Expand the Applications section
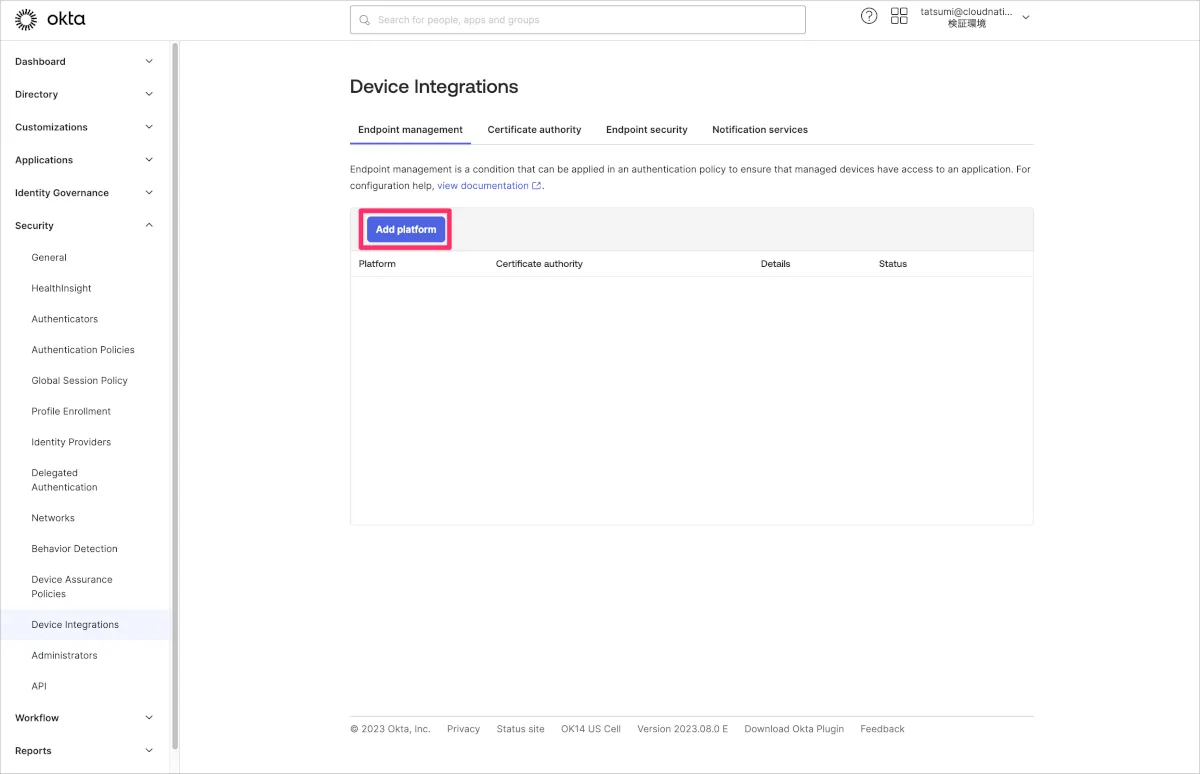Image resolution: width=1200 pixels, height=774 pixels. point(149,160)
